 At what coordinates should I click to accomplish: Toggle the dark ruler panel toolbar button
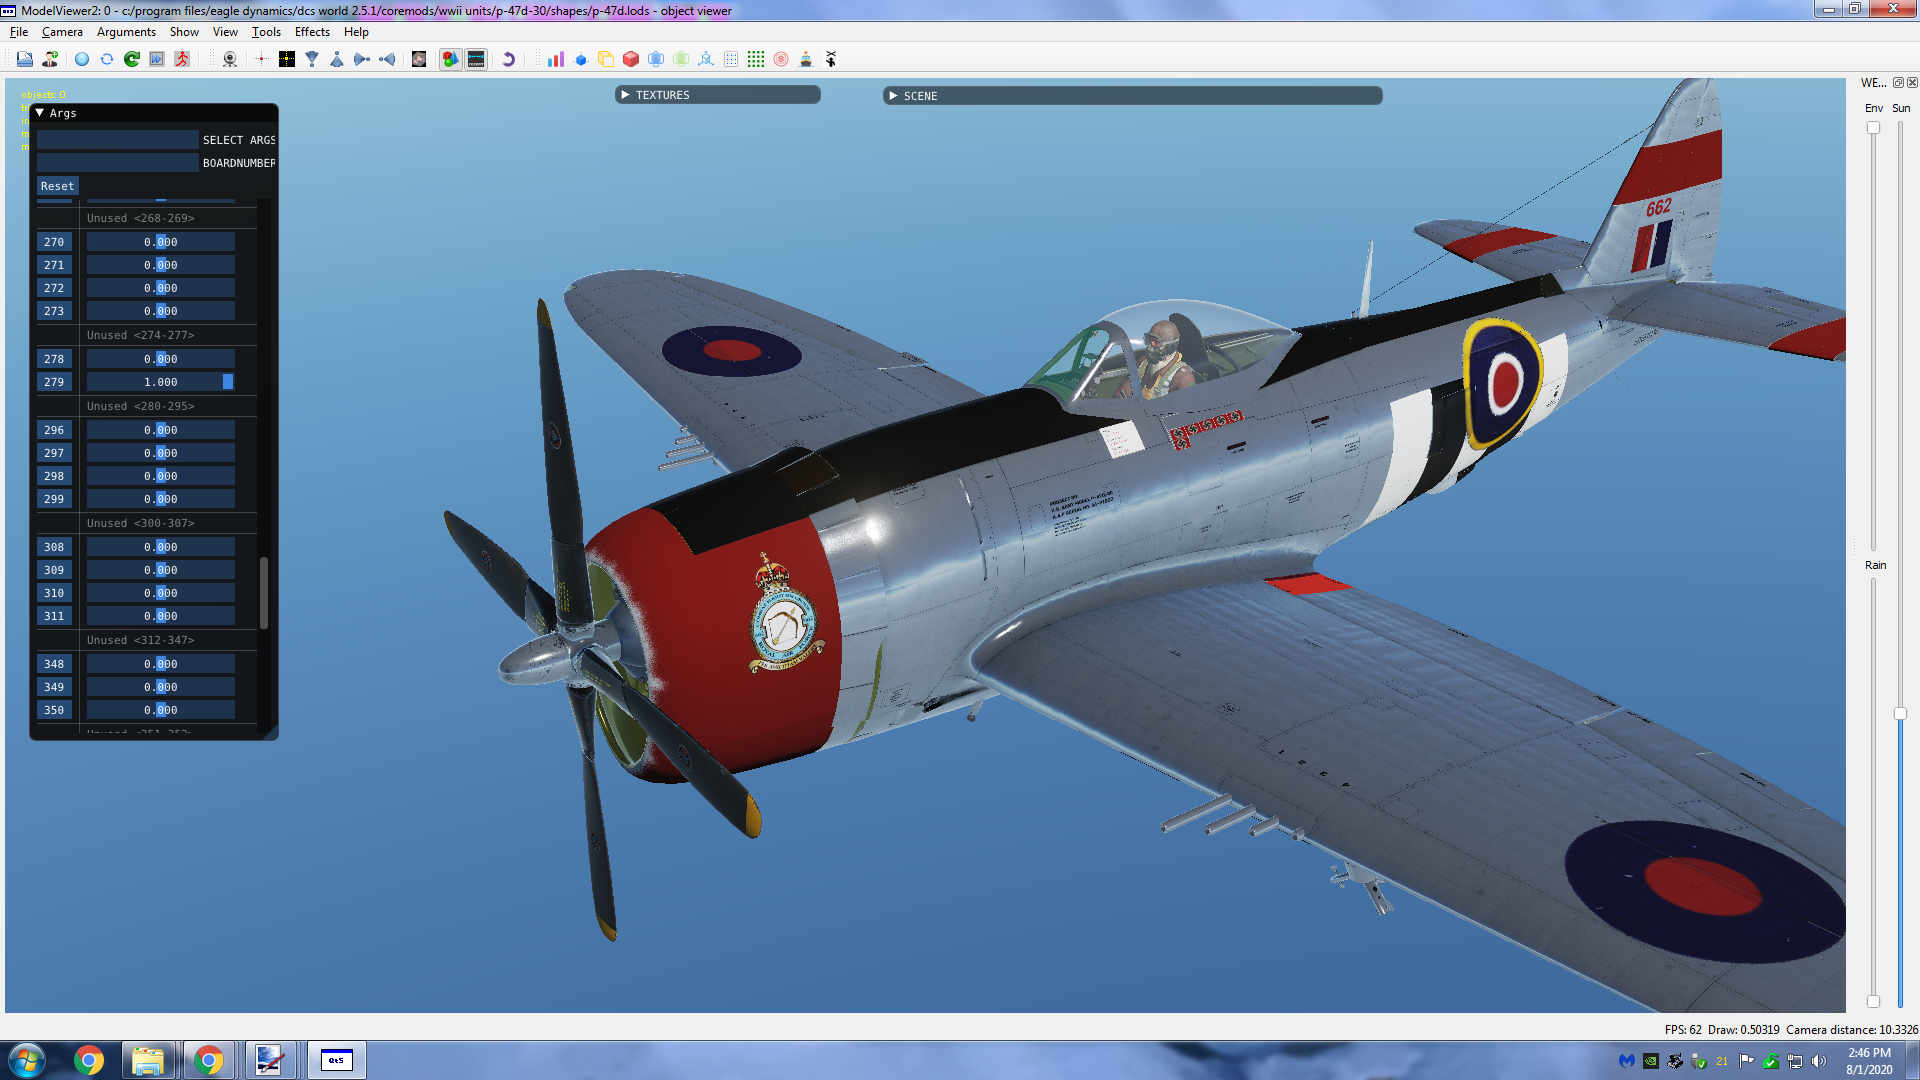[x=476, y=59]
